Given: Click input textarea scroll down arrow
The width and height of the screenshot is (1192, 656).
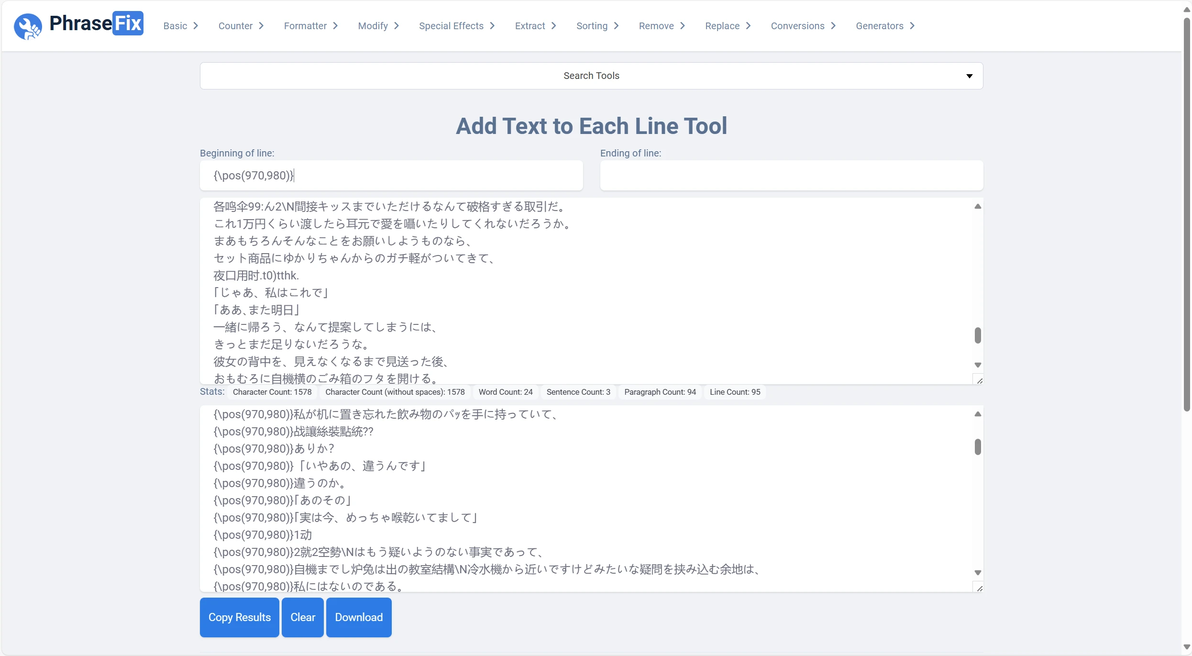Looking at the screenshot, I should coord(978,365).
